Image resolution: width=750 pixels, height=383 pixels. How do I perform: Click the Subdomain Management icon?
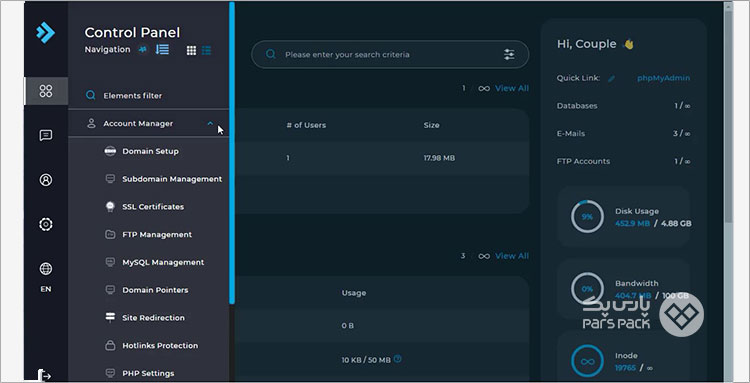tap(110, 179)
